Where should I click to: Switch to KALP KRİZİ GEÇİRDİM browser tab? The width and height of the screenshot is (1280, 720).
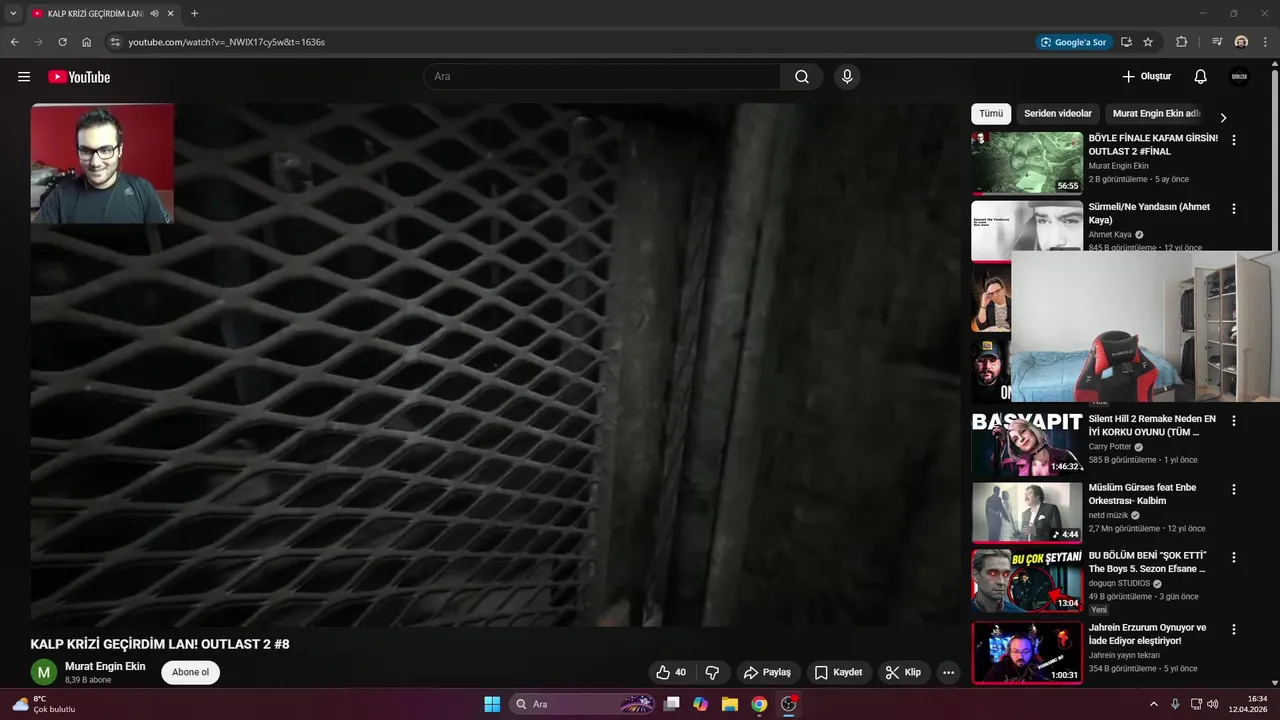click(95, 14)
